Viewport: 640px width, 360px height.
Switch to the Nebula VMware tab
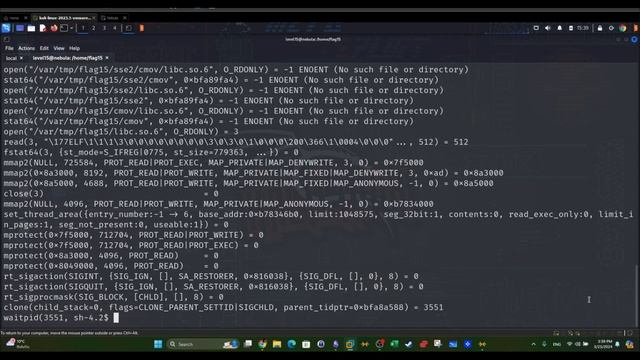111,18
